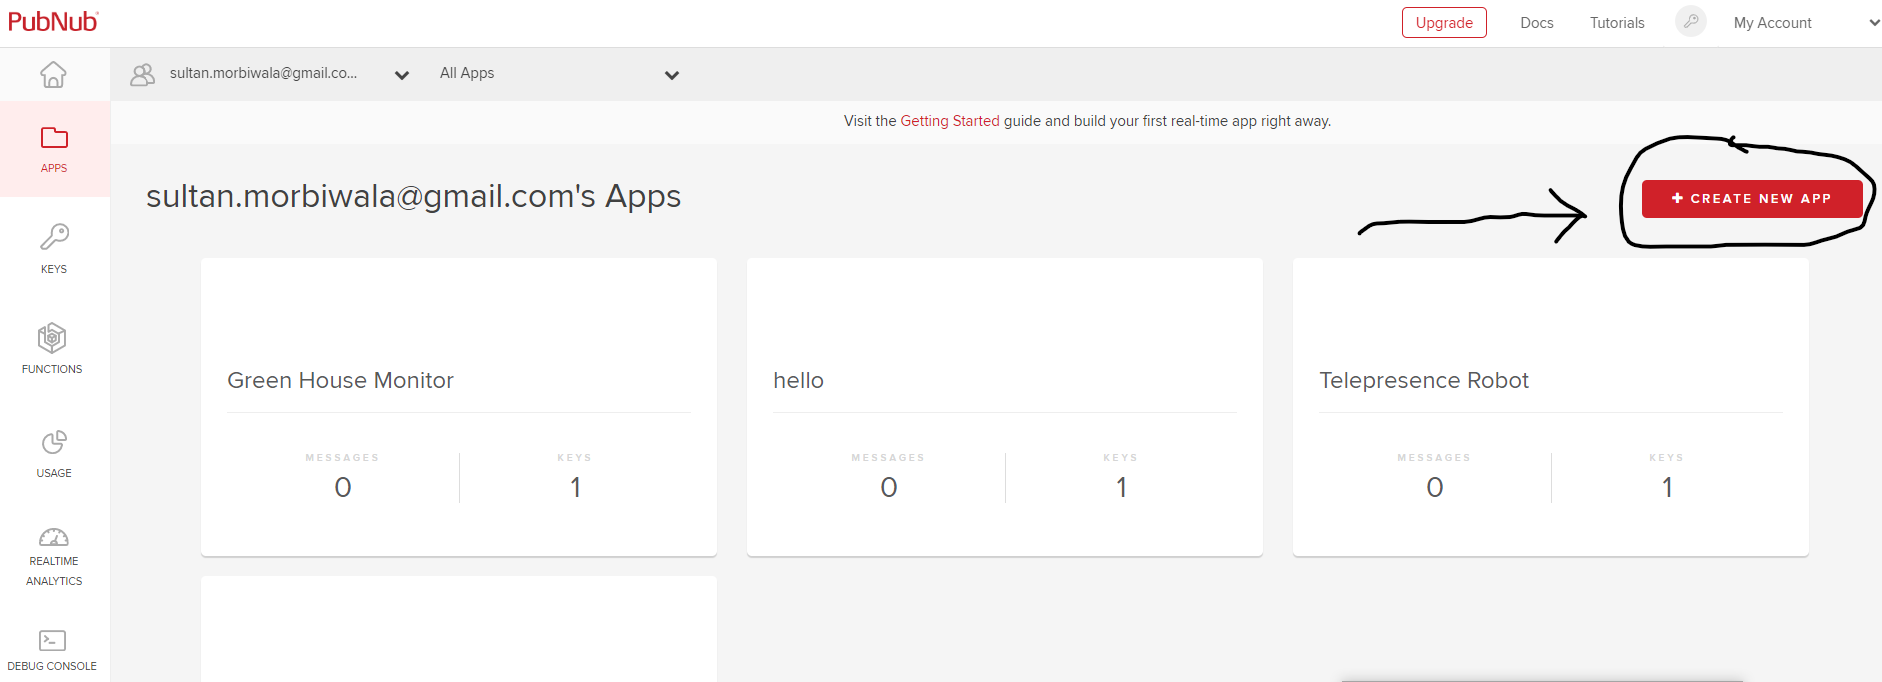
Task: Expand the All Apps dropdown
Action: (x=672, y=75)
